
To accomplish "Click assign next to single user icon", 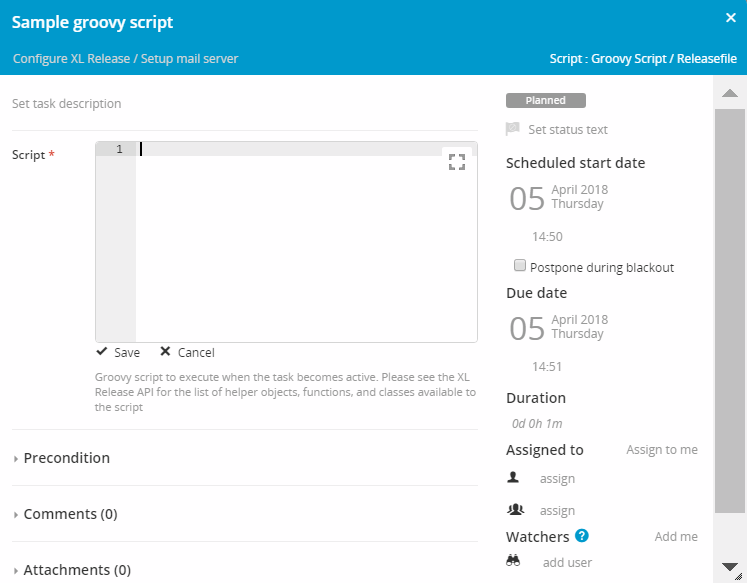I will (557, 479).
